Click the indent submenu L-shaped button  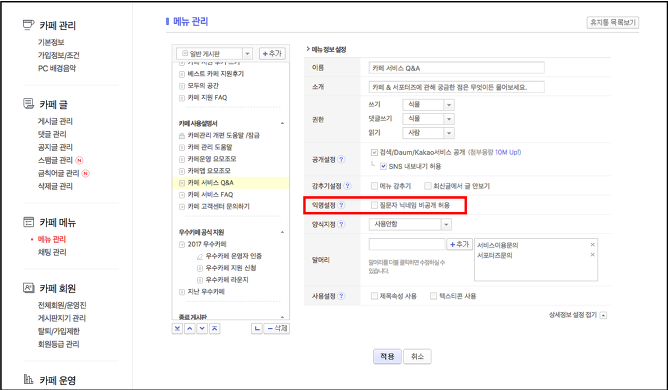pyautogui.click(x=256, y=328)
